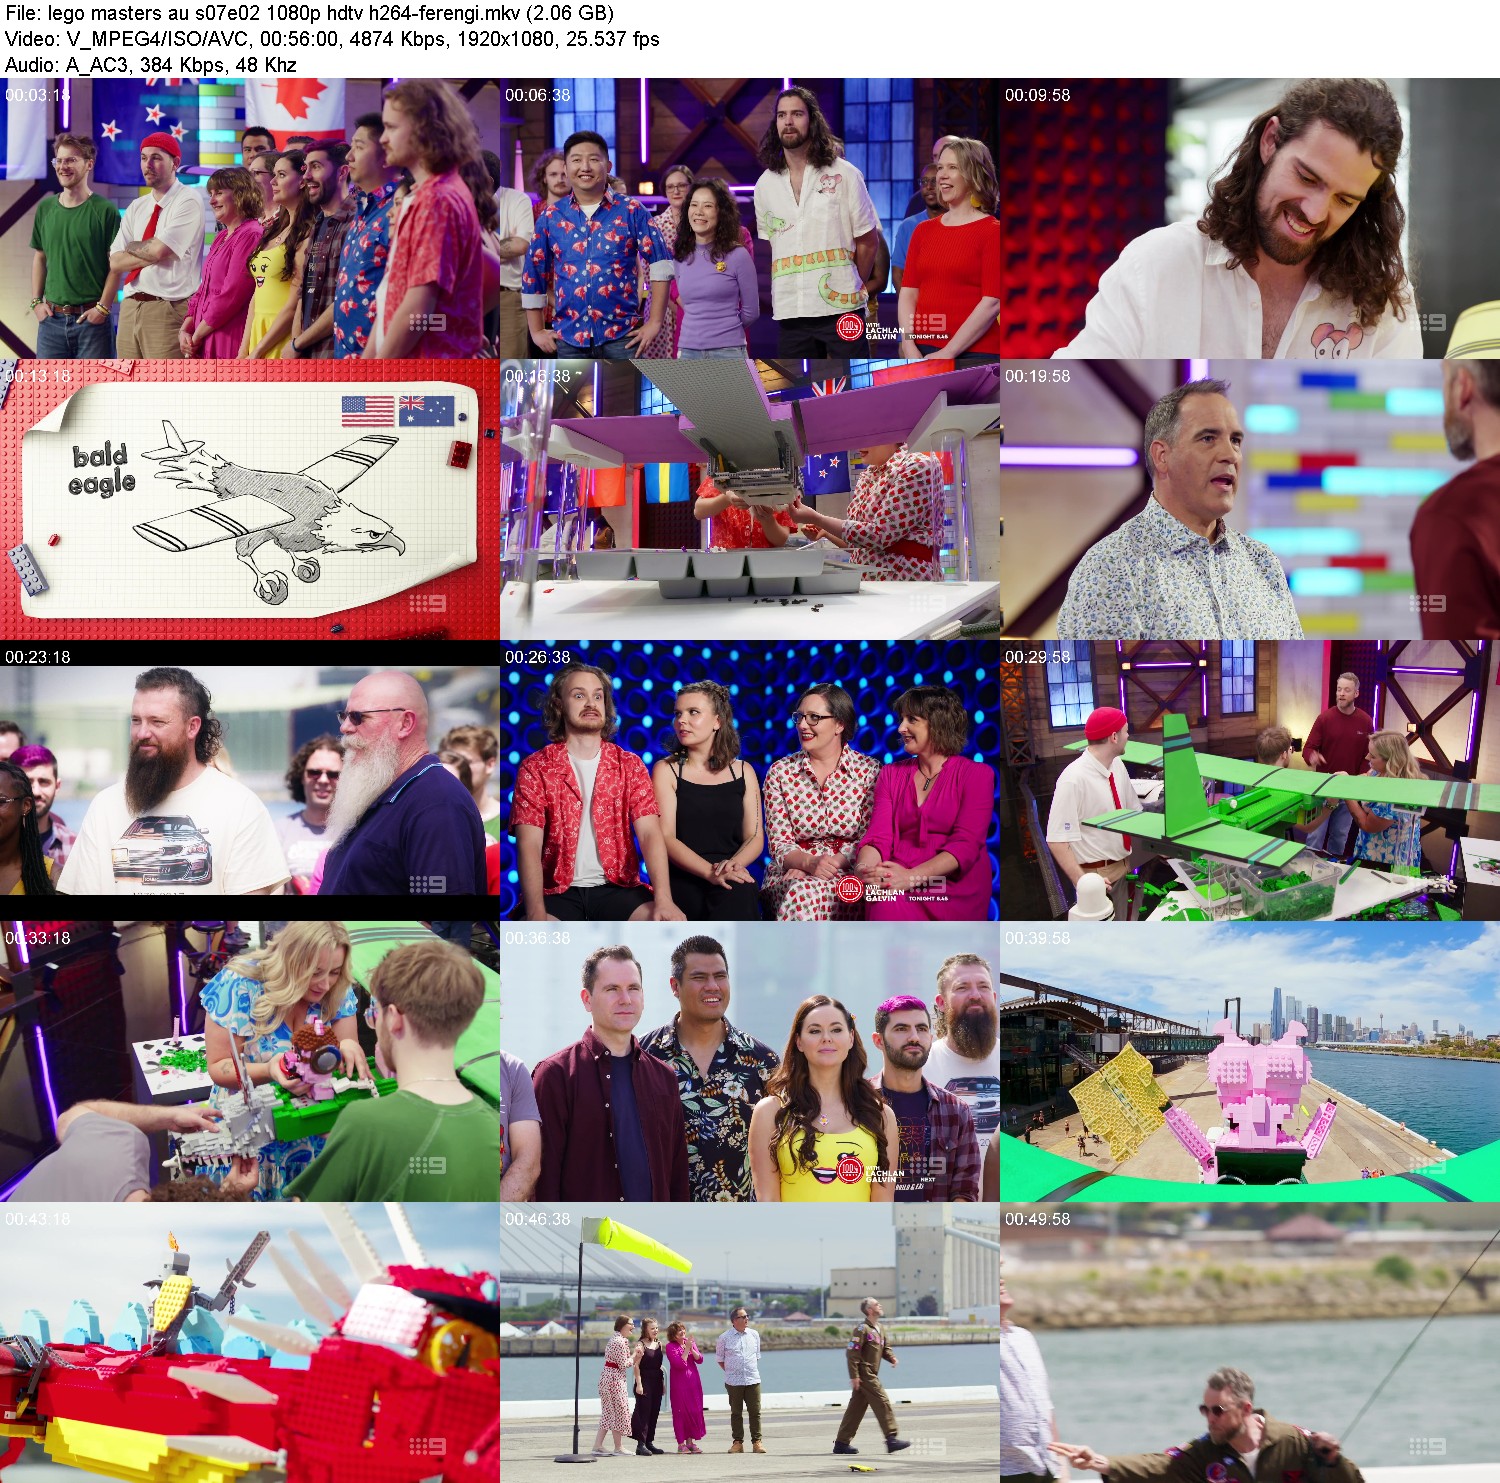The height and width of the screenshot is (1483, 1500).
Task: Open the thumbnail at 00:36:38
Action: [750, 1062]
